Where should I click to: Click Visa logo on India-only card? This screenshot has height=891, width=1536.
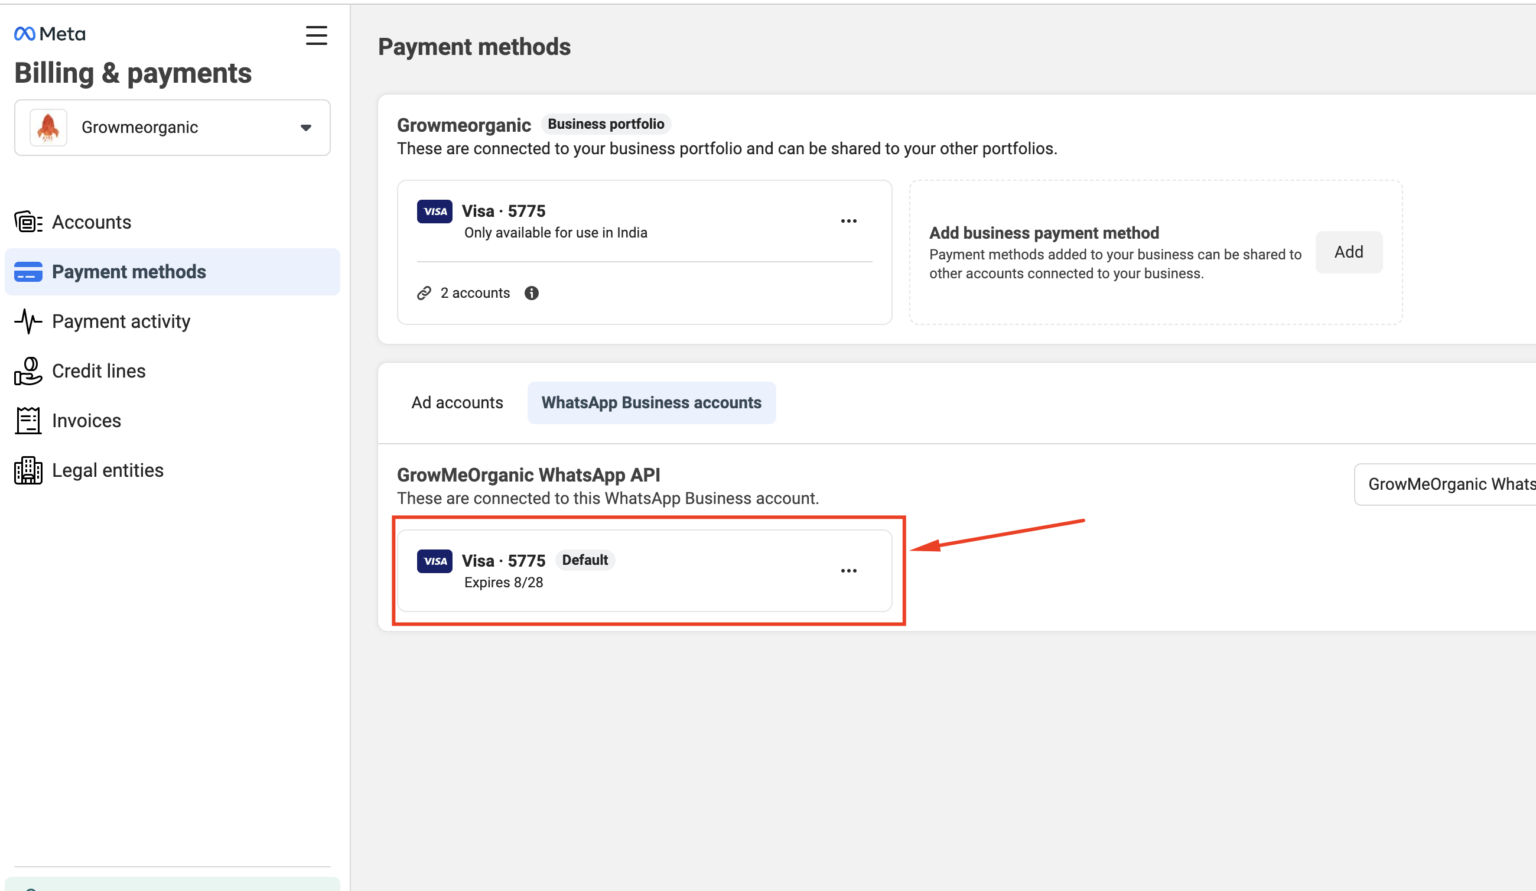coord(435,211)
